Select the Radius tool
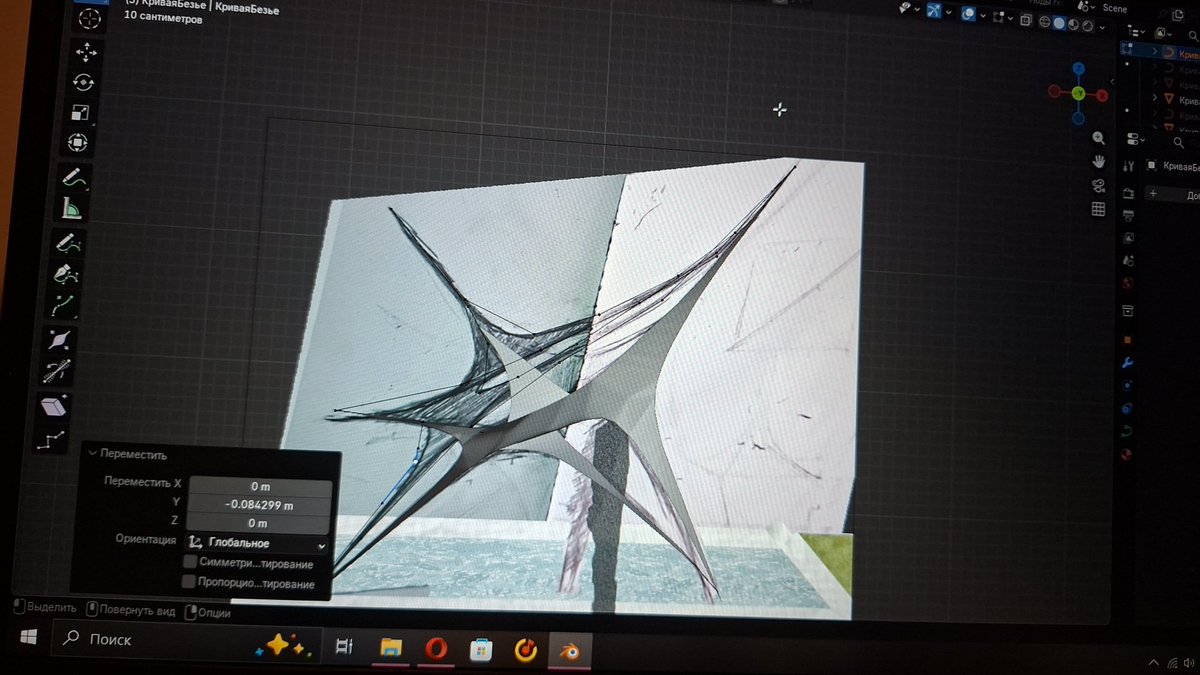The image size is (1200, 675). click(x=60, y=339)
